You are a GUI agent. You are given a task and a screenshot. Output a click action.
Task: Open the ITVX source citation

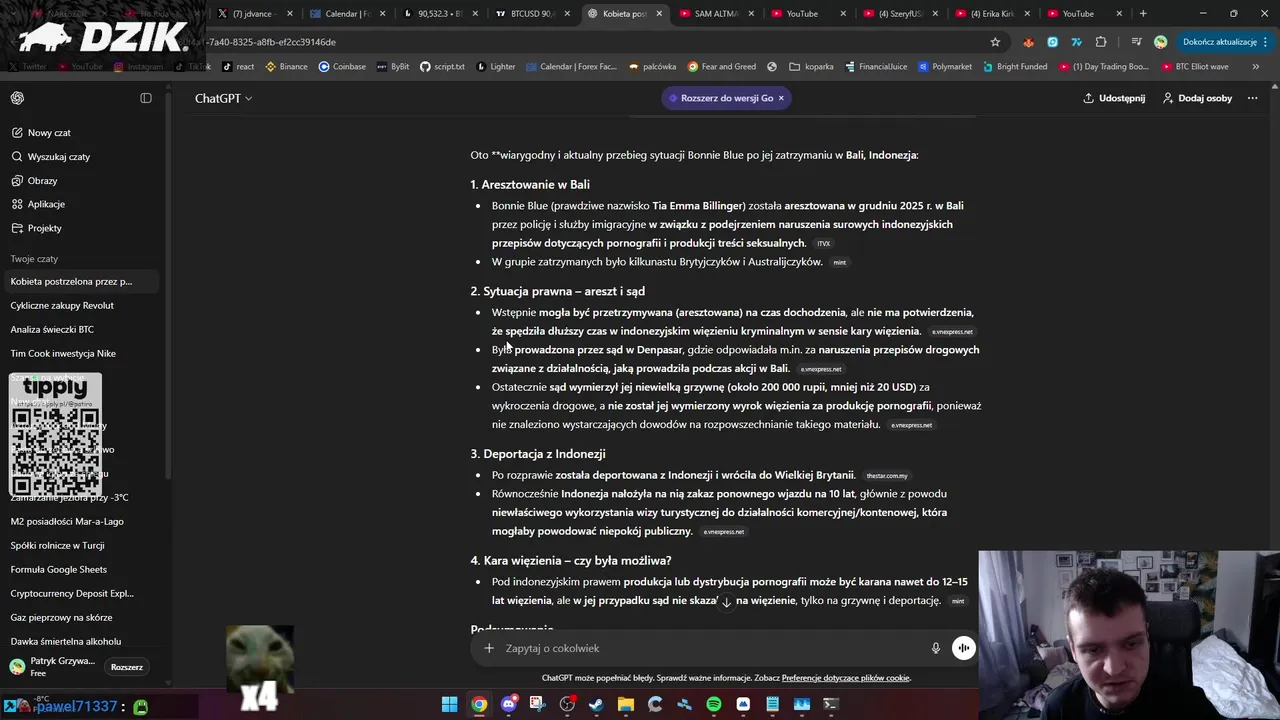point(824,244)
